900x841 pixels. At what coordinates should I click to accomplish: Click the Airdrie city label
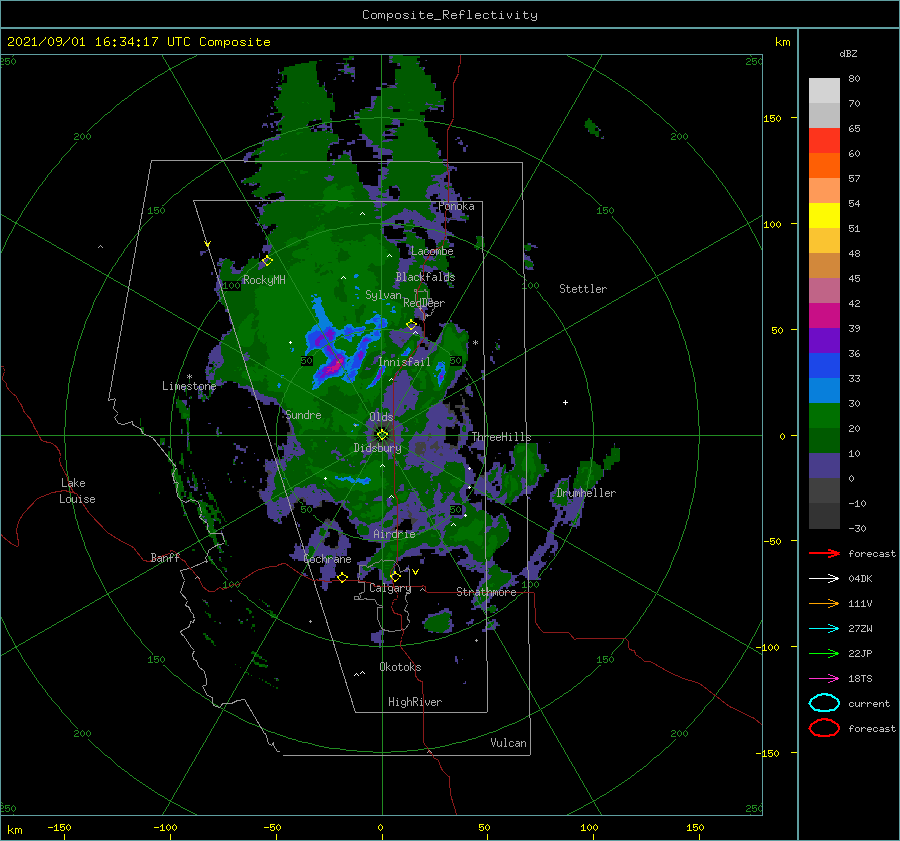pyautogui.click(x=394, y=534)
